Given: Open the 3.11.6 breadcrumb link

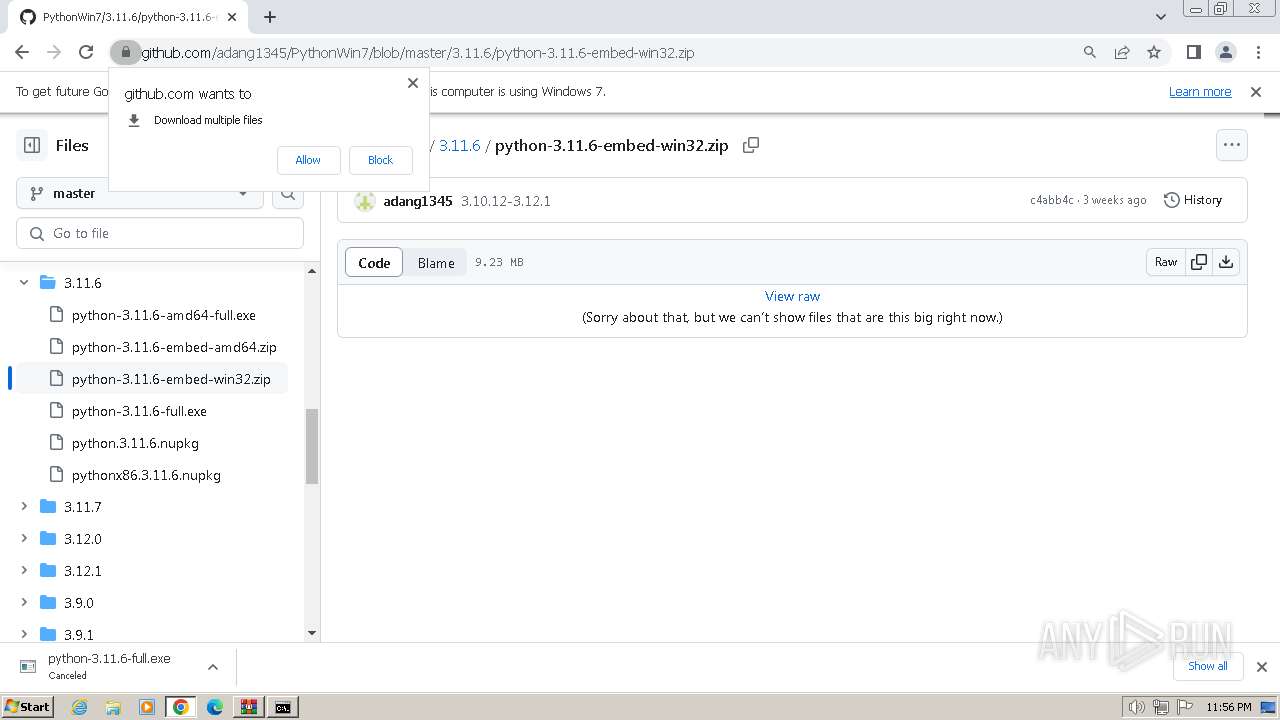Looking at the screenshot, I should [460, 145].
